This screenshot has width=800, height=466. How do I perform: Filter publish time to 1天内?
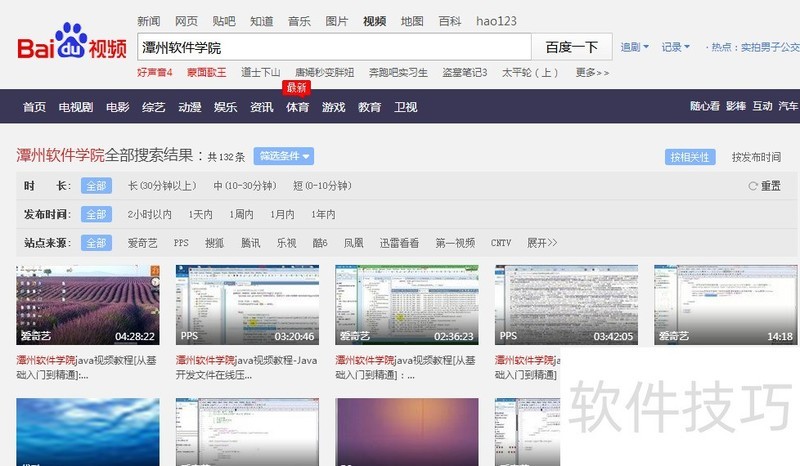201,214
